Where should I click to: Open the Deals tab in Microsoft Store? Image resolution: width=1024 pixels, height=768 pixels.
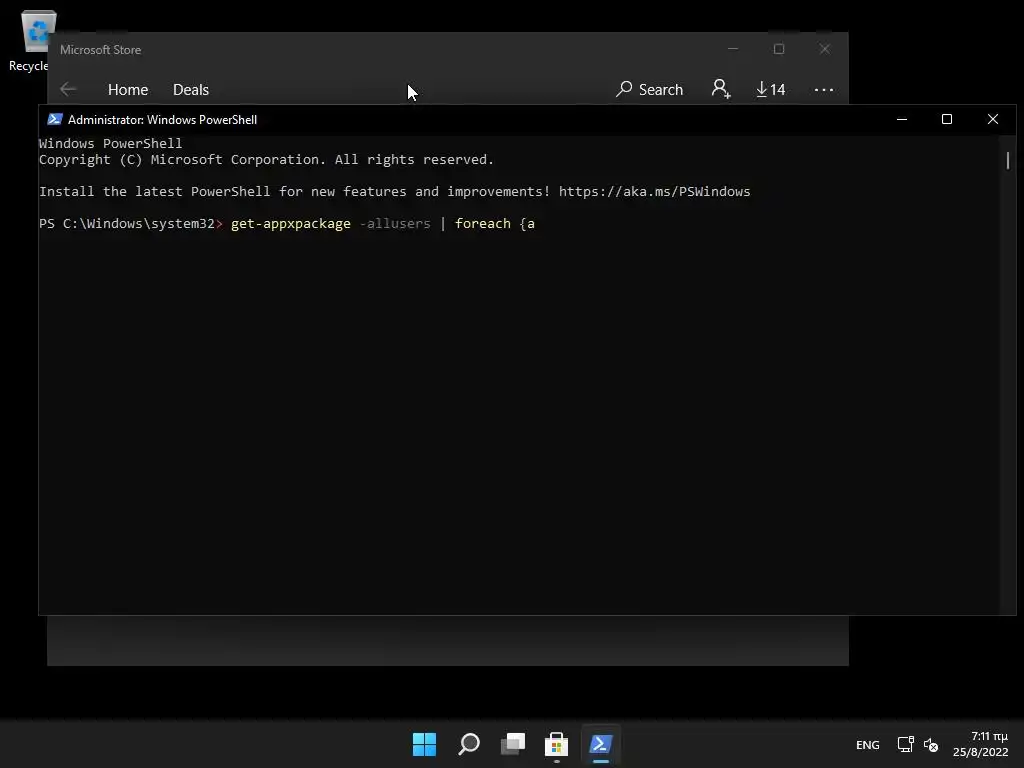(191, 89)
